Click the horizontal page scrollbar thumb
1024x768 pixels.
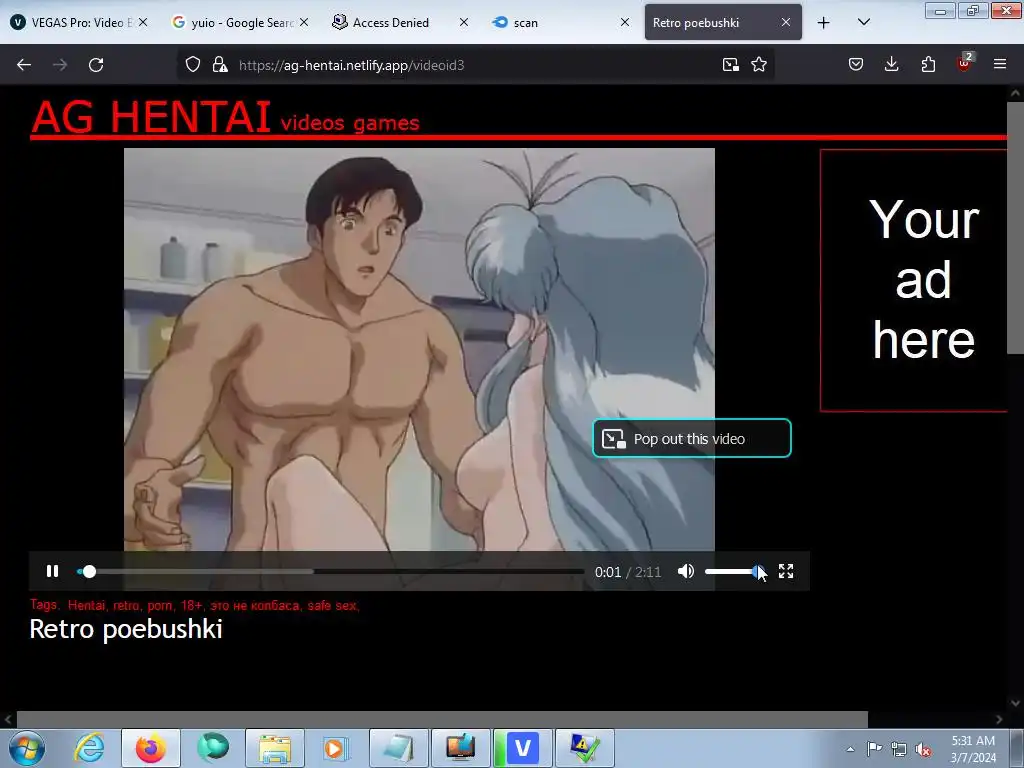[x=442, y=719]
